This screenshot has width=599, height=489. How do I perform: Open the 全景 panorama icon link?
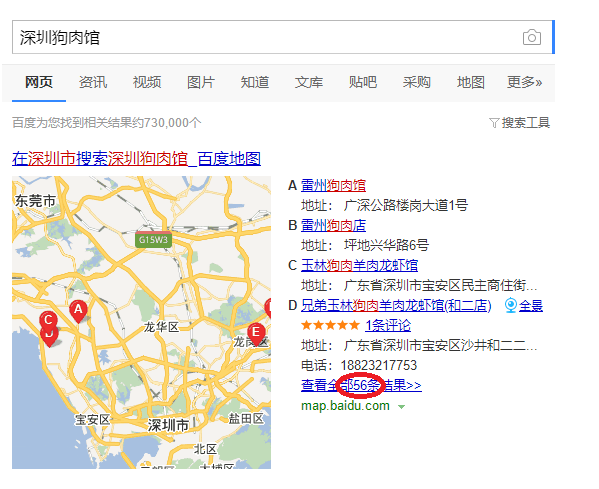click(x=524, y=306)
